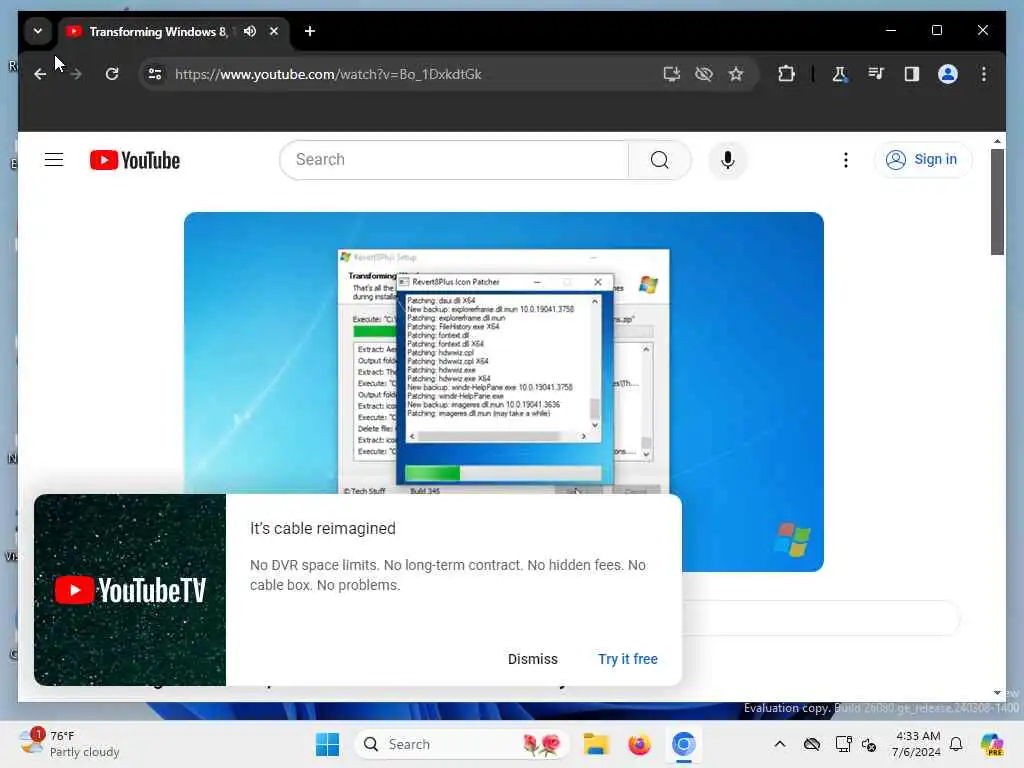Open OneDrive cloud tray icon

(x=812, y=744)
